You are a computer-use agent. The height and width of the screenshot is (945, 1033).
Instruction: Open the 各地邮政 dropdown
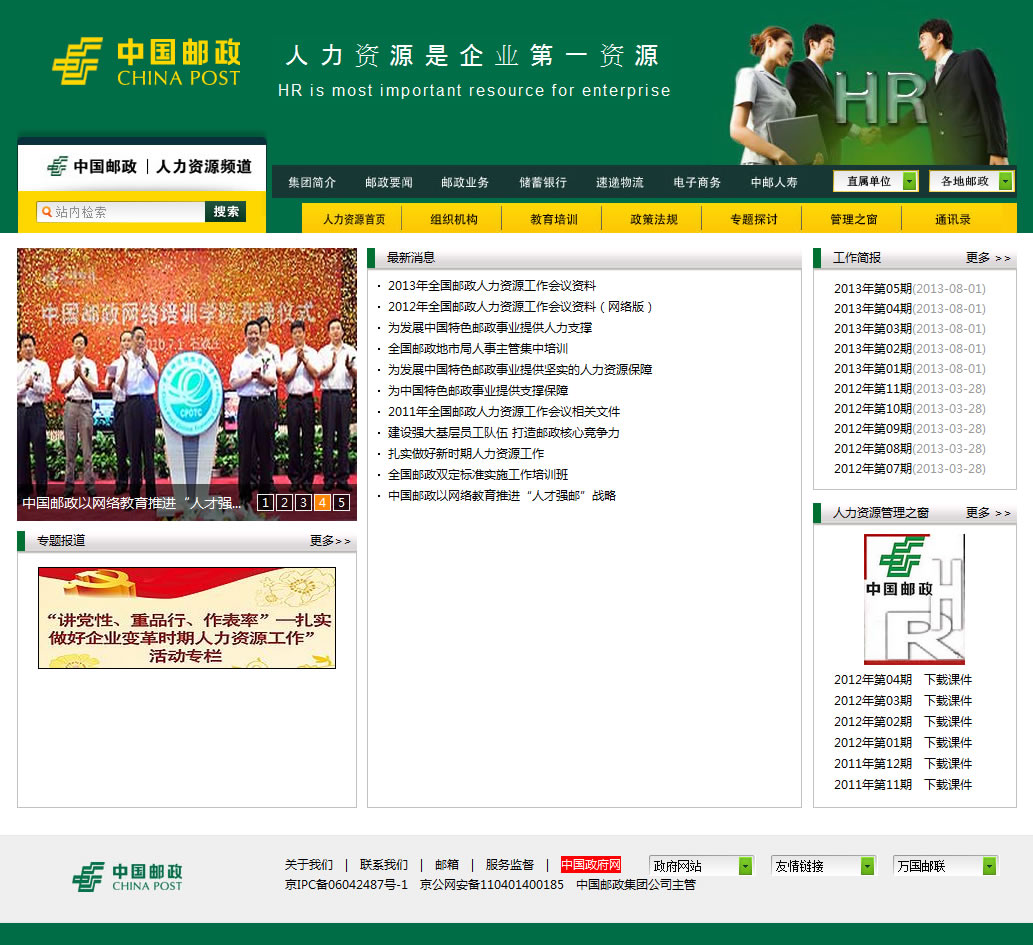pos(971,181)
